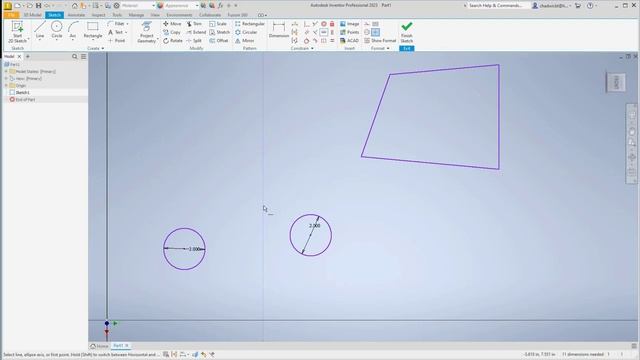This screenshot has height=360, width=640.
Task: Click the Home icon in quick access toolbar
Action: pos(74,6)
